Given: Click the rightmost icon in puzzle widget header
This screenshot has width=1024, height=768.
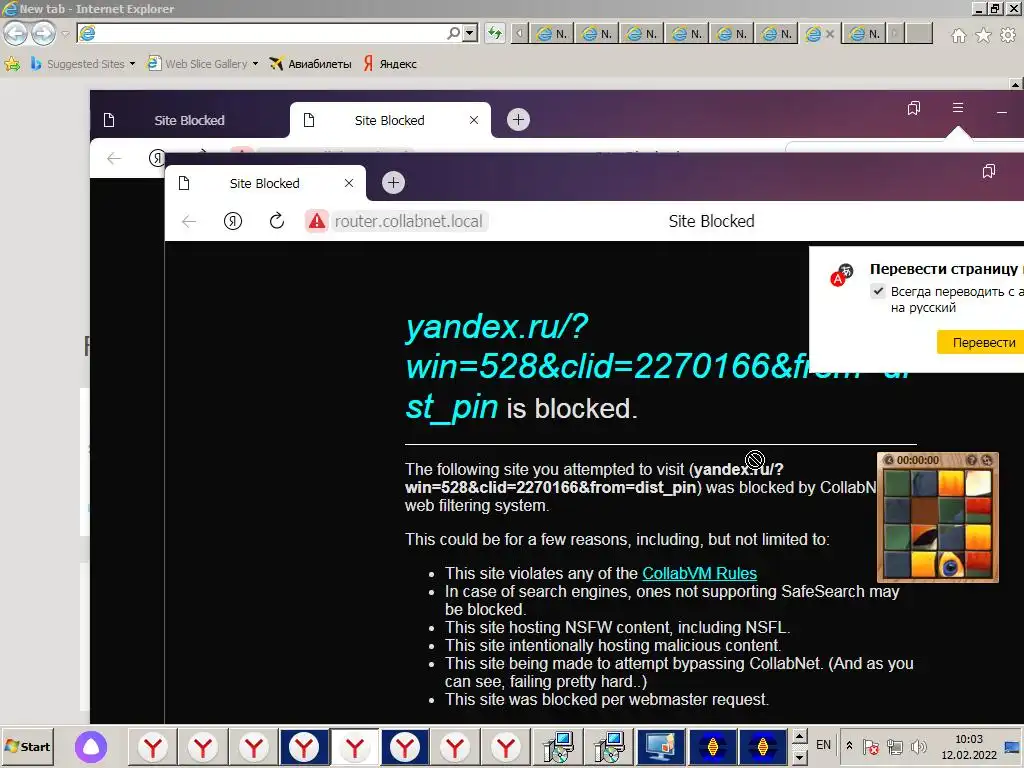Looking at the screenshot, I should pos(987,460).
